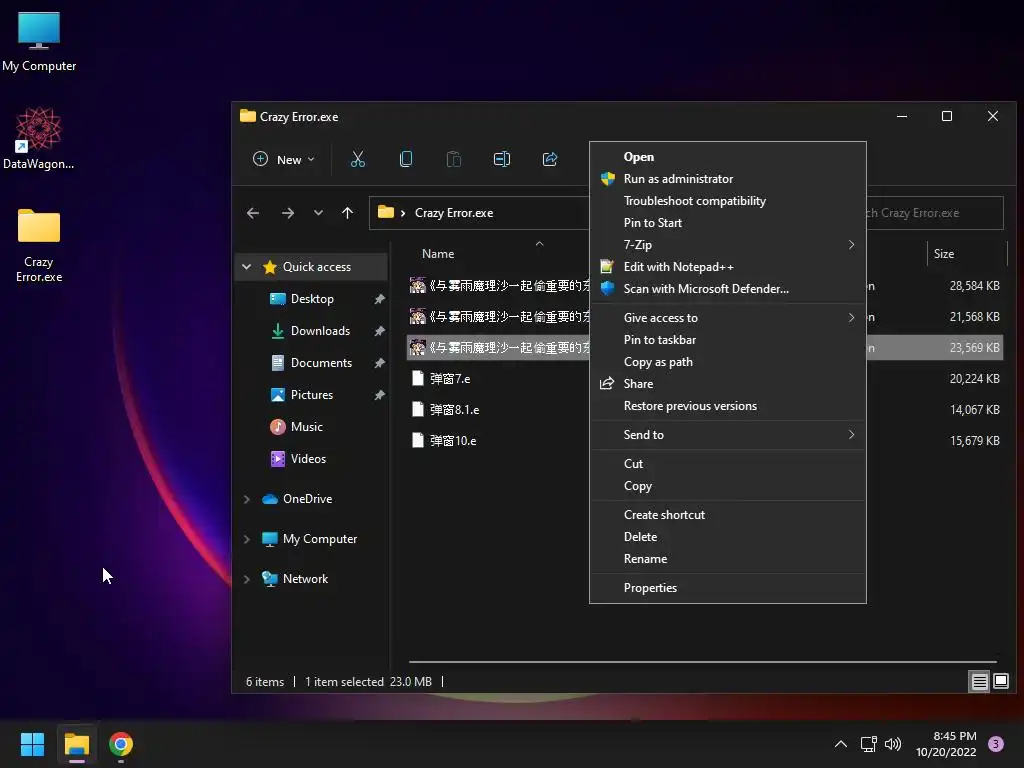Select Crazy Error.exe desktop folder
Screen dimensions: 1024x768
tap(39, 246)
